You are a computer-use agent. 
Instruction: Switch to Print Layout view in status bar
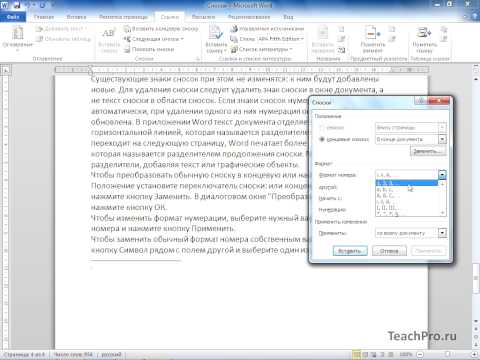[x=356, y=354]
